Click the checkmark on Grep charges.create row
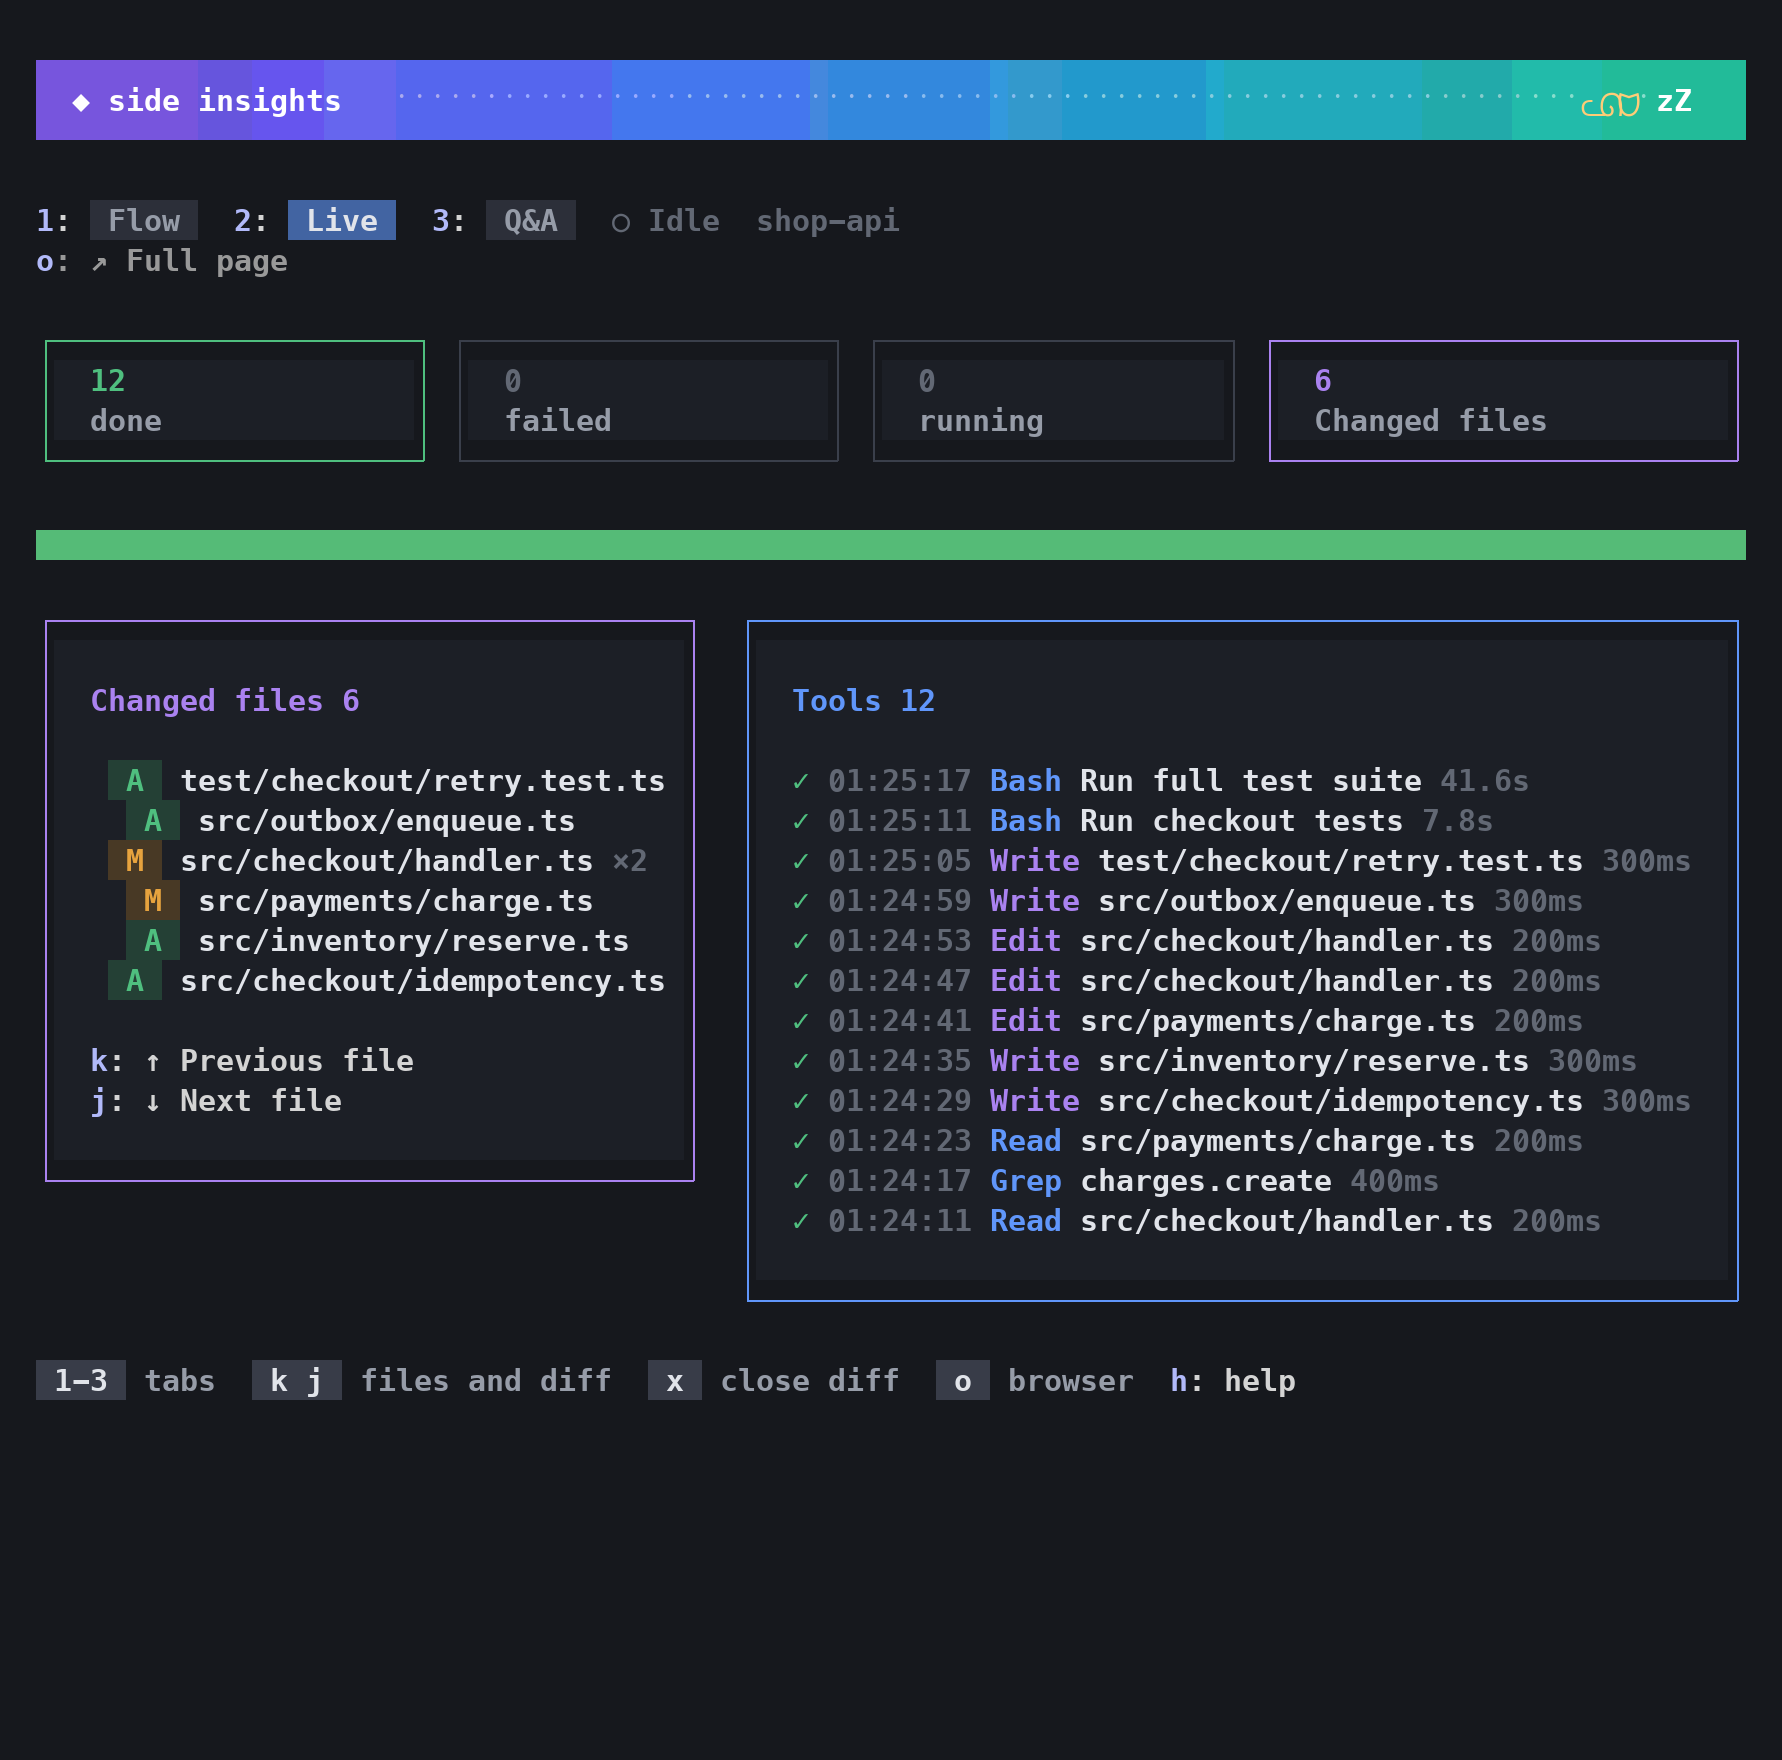1782x1760 pixels. 801,1181
